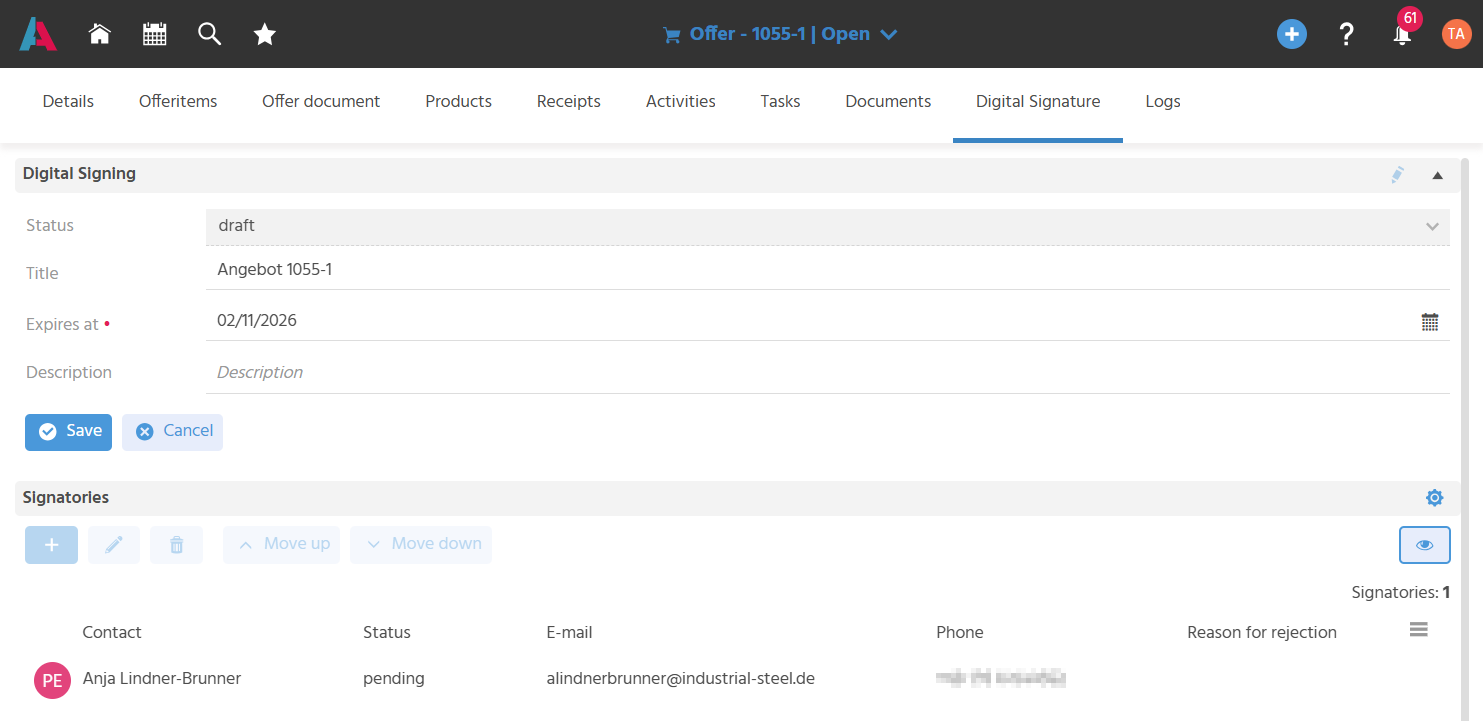Click the pending status cell

pos(394,679)
